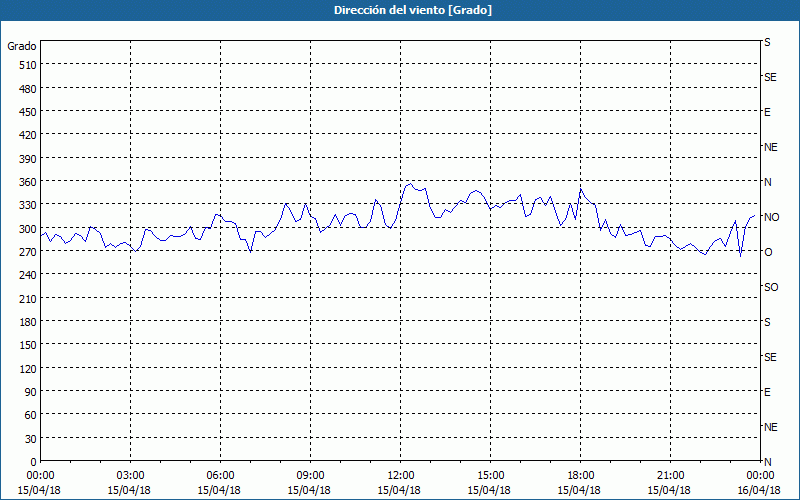Click the 450 degree axis label
The width and height of the screenshot is (800, 500).
[28, 112]
